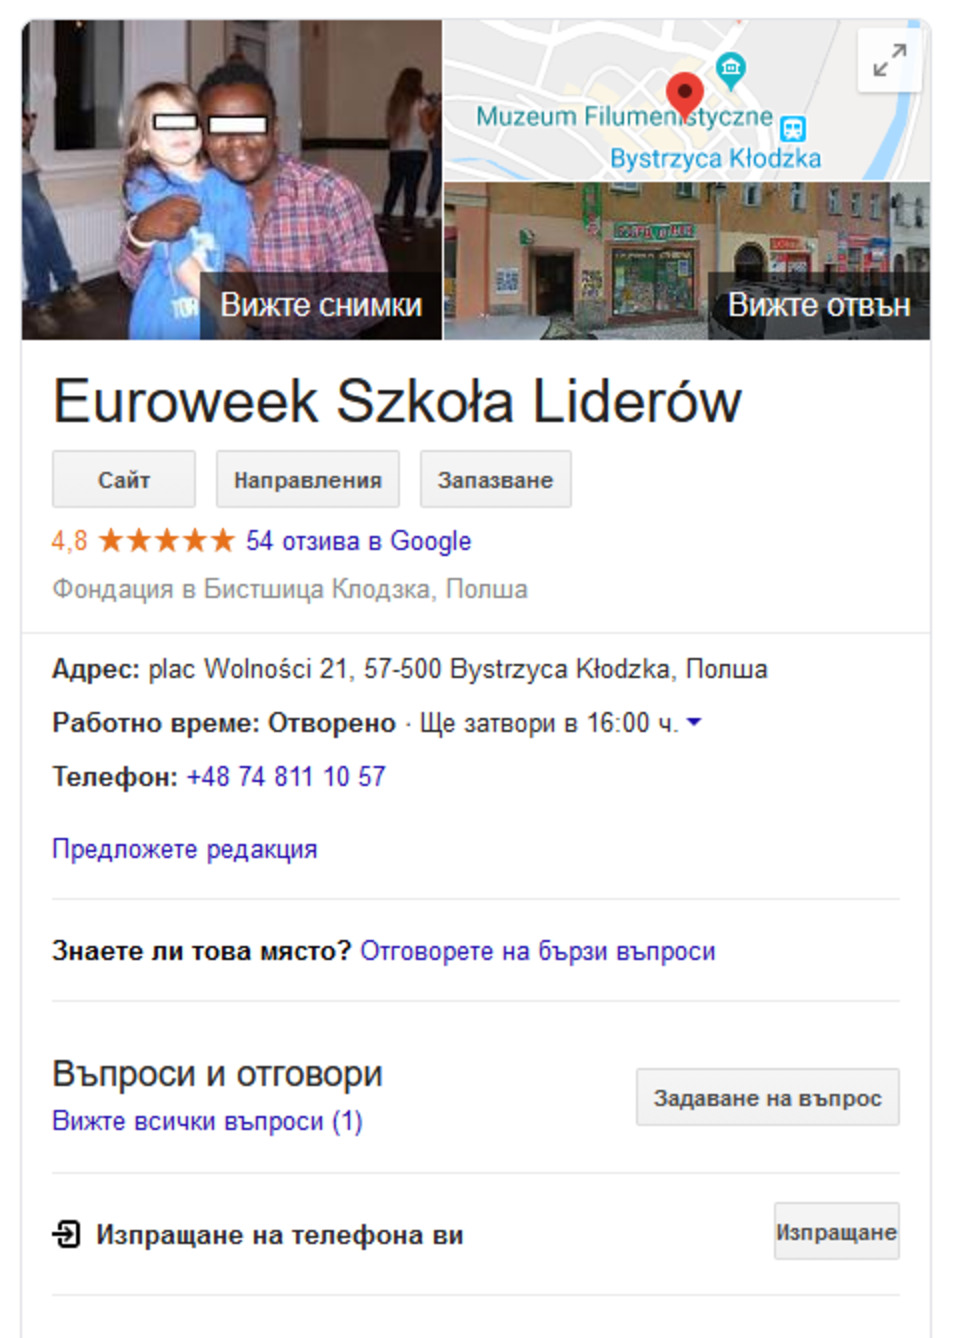Click the red location pin on the map
The image size is (974, 1338).
pos(685,96)
